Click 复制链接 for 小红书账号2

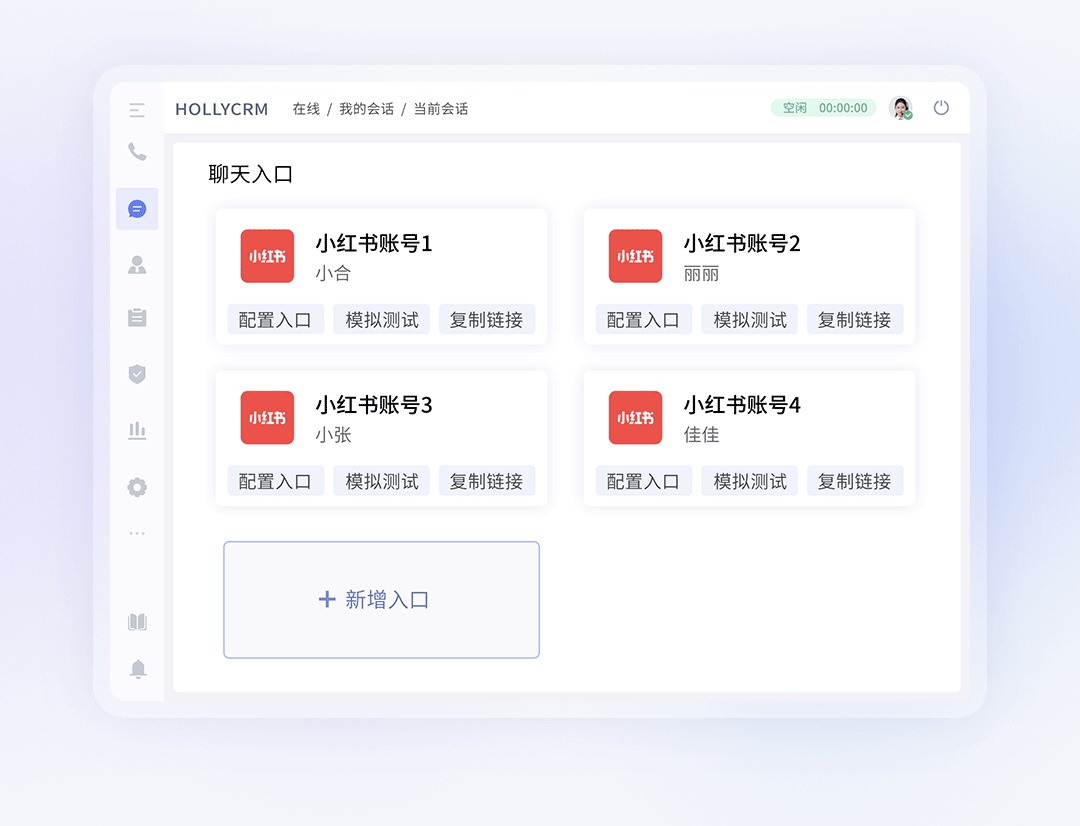(x=855, y=320)
